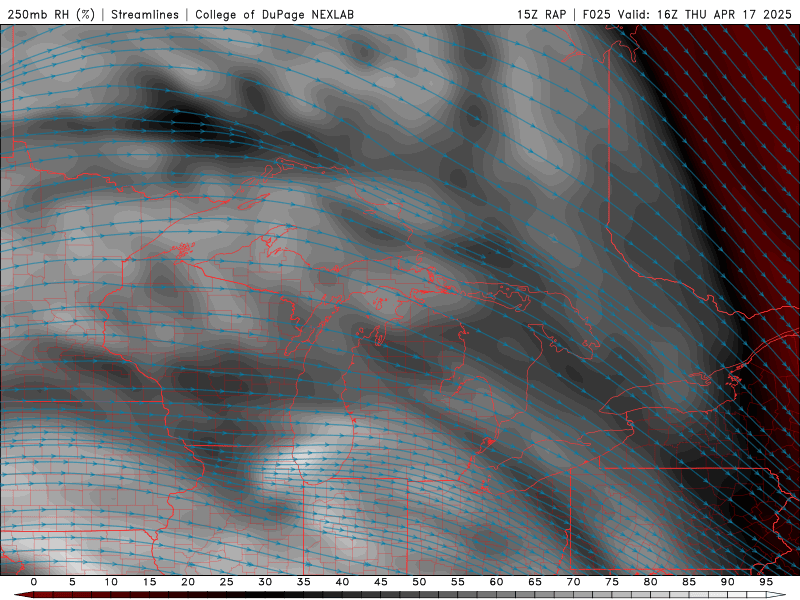Click the "20" value on the color scale
800x600 pixels.
[x=188, y=582]
